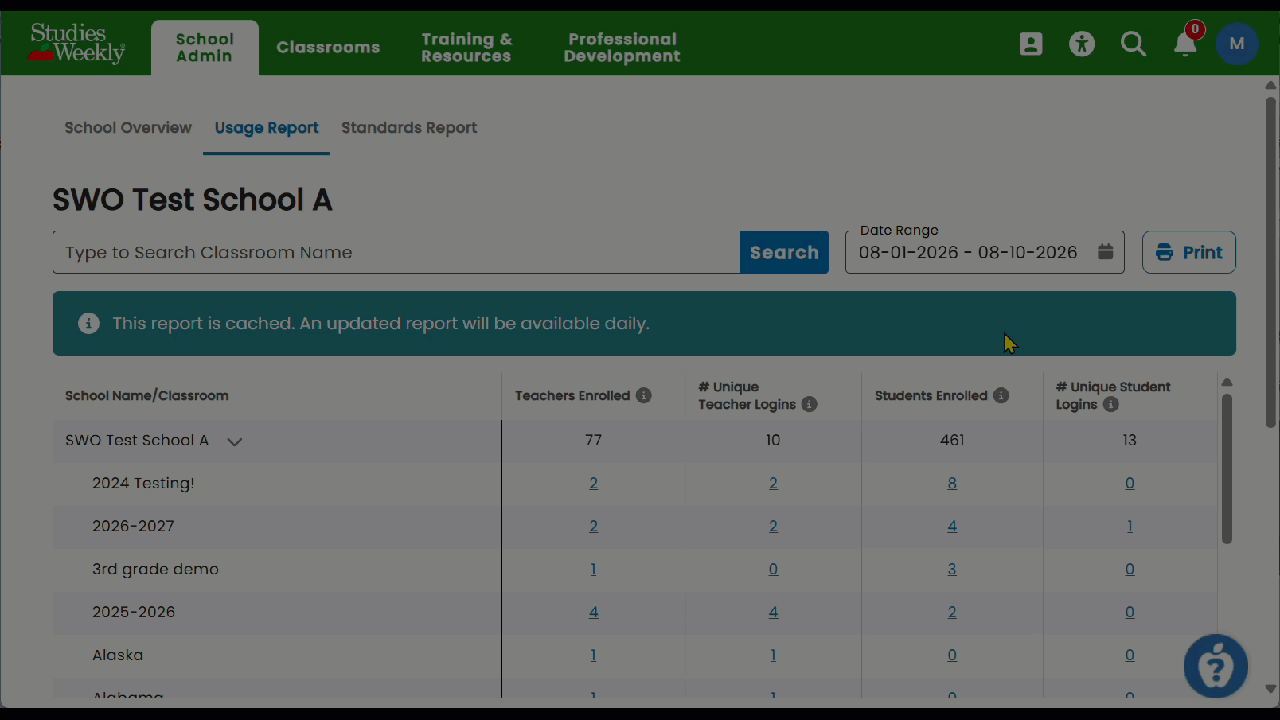The height and width of the screenshot is (720, 1280).
Task: Open Unique Teacher Logins for 3rd grade demo
Action: click(x=773, y=569)
